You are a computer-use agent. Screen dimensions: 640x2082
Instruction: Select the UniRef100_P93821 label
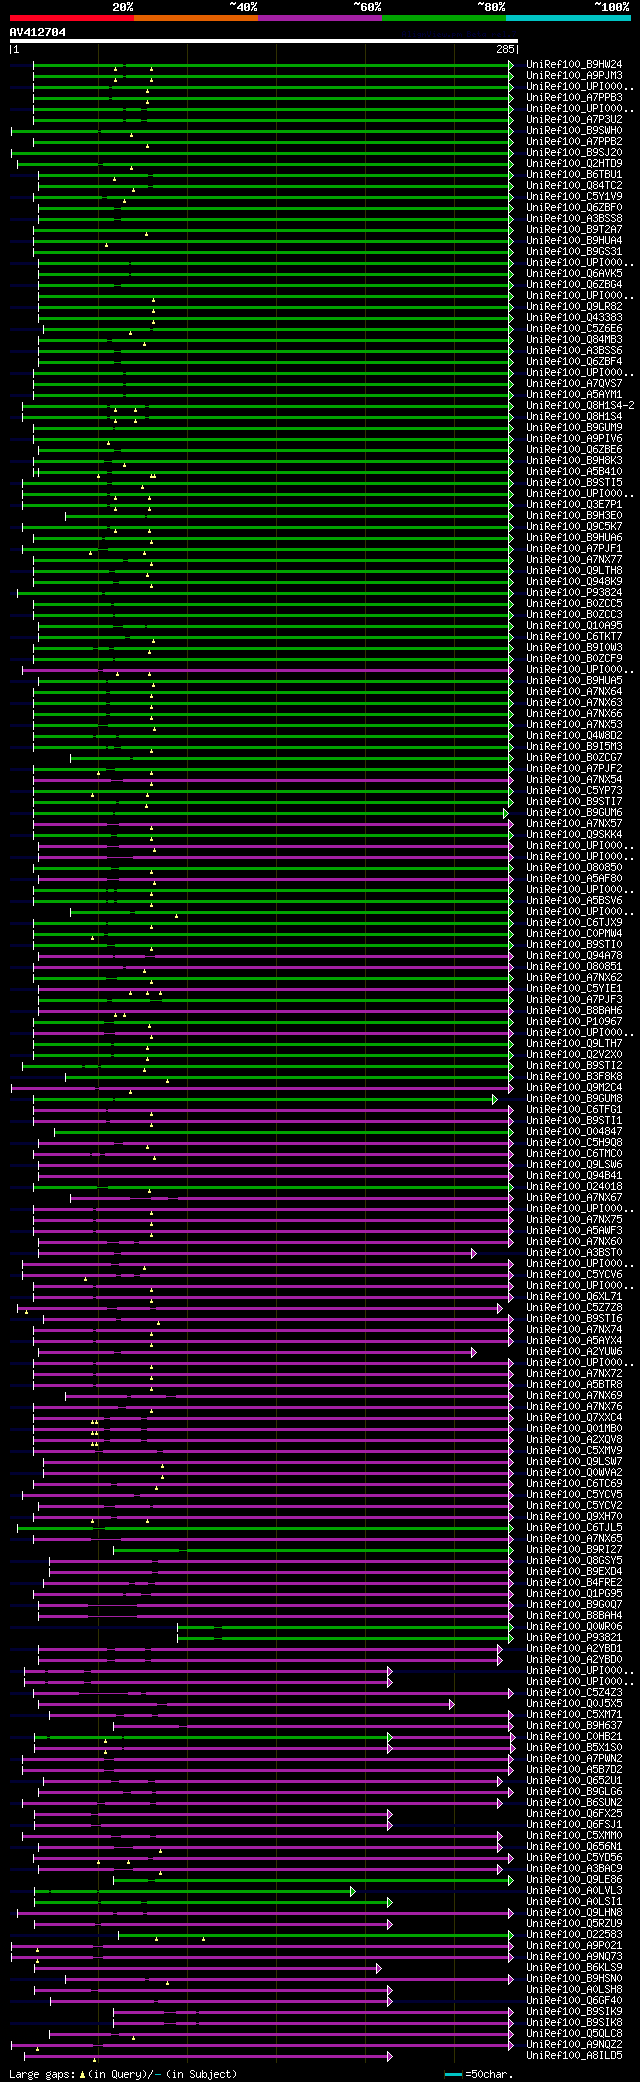pos(574,1637)
